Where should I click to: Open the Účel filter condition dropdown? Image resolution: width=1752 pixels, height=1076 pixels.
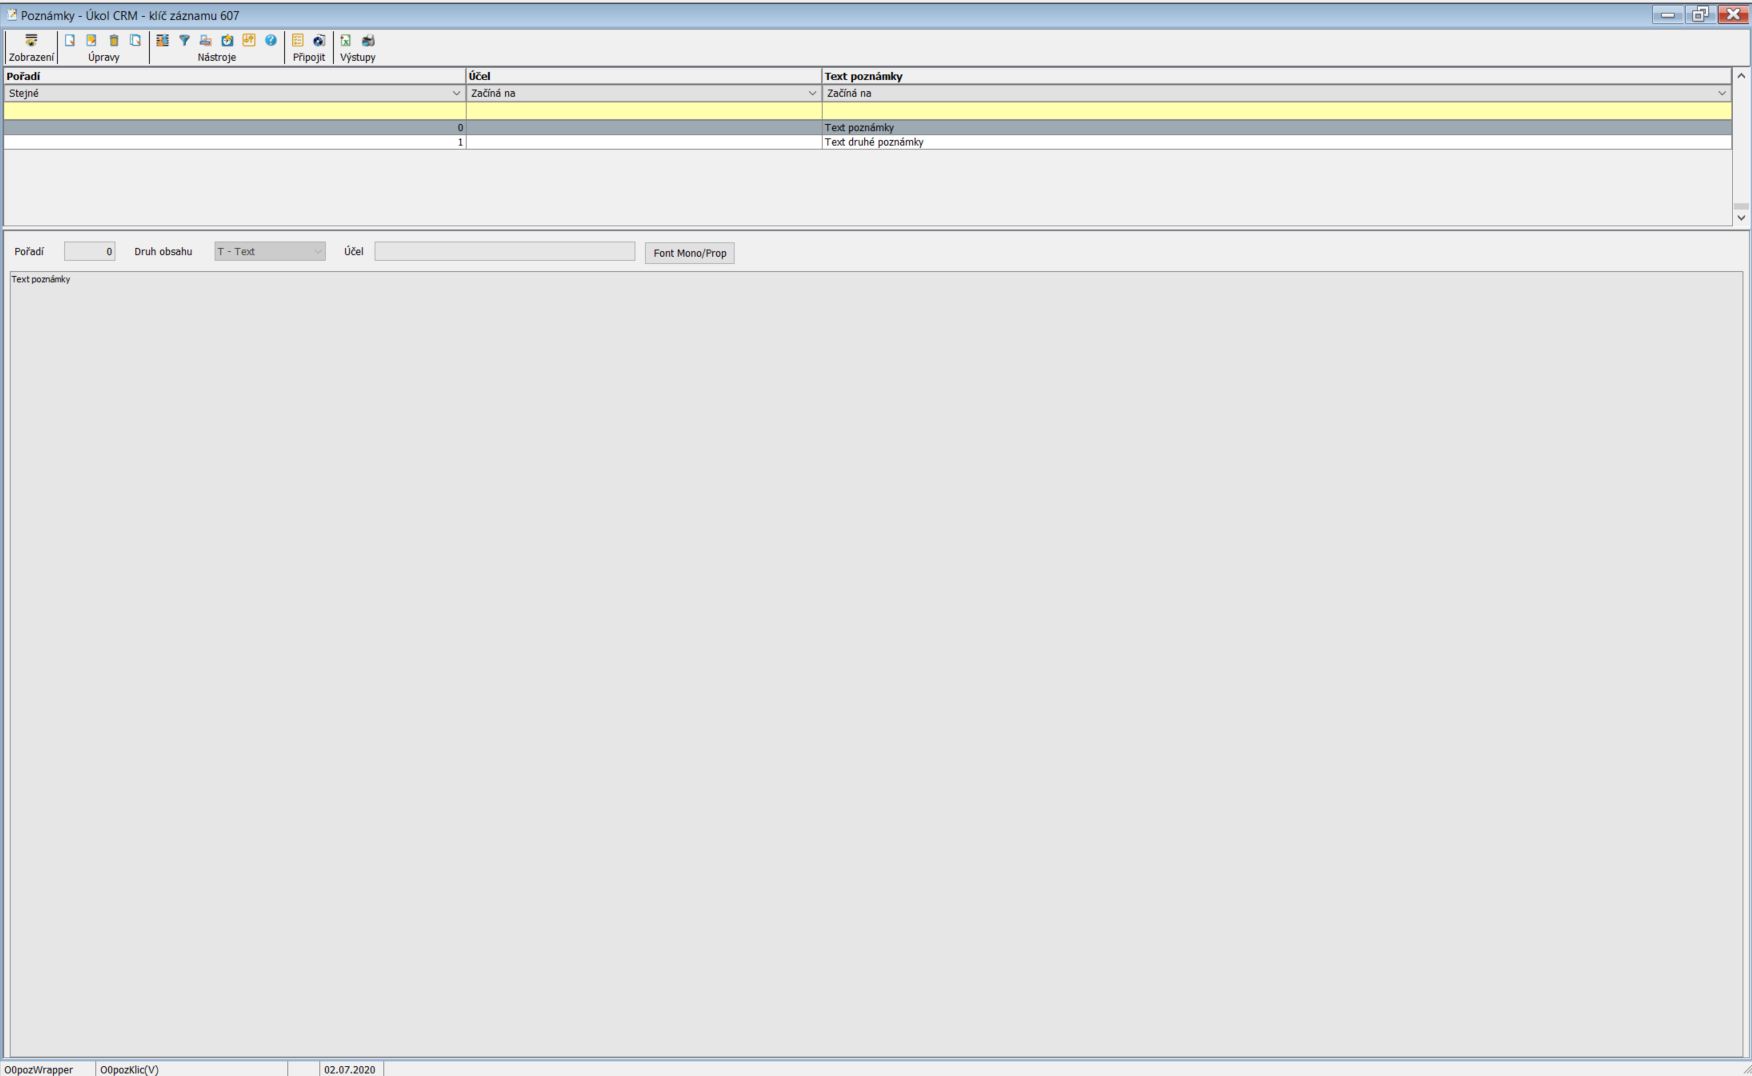coord(812,93)
